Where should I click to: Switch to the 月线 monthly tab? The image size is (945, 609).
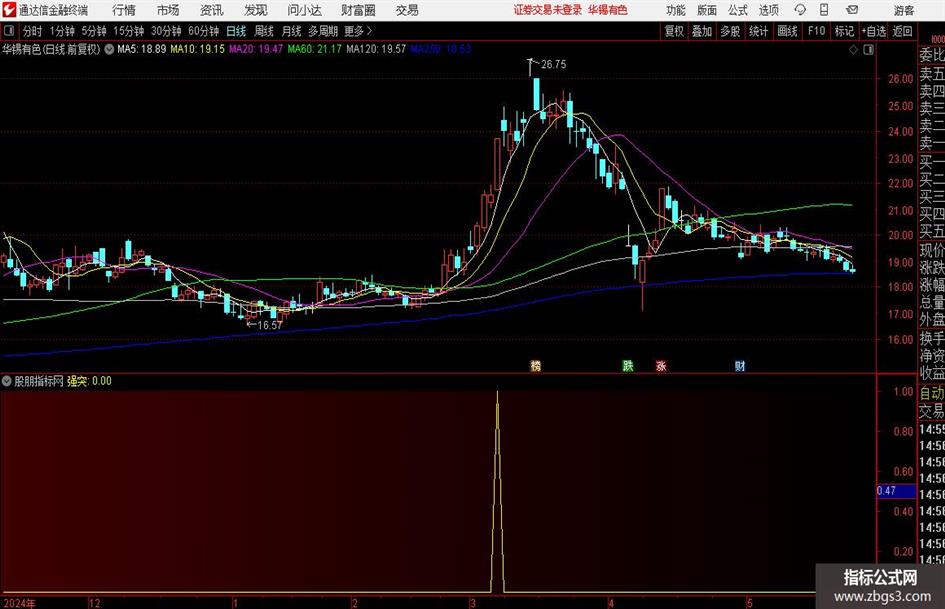[291, 31]
